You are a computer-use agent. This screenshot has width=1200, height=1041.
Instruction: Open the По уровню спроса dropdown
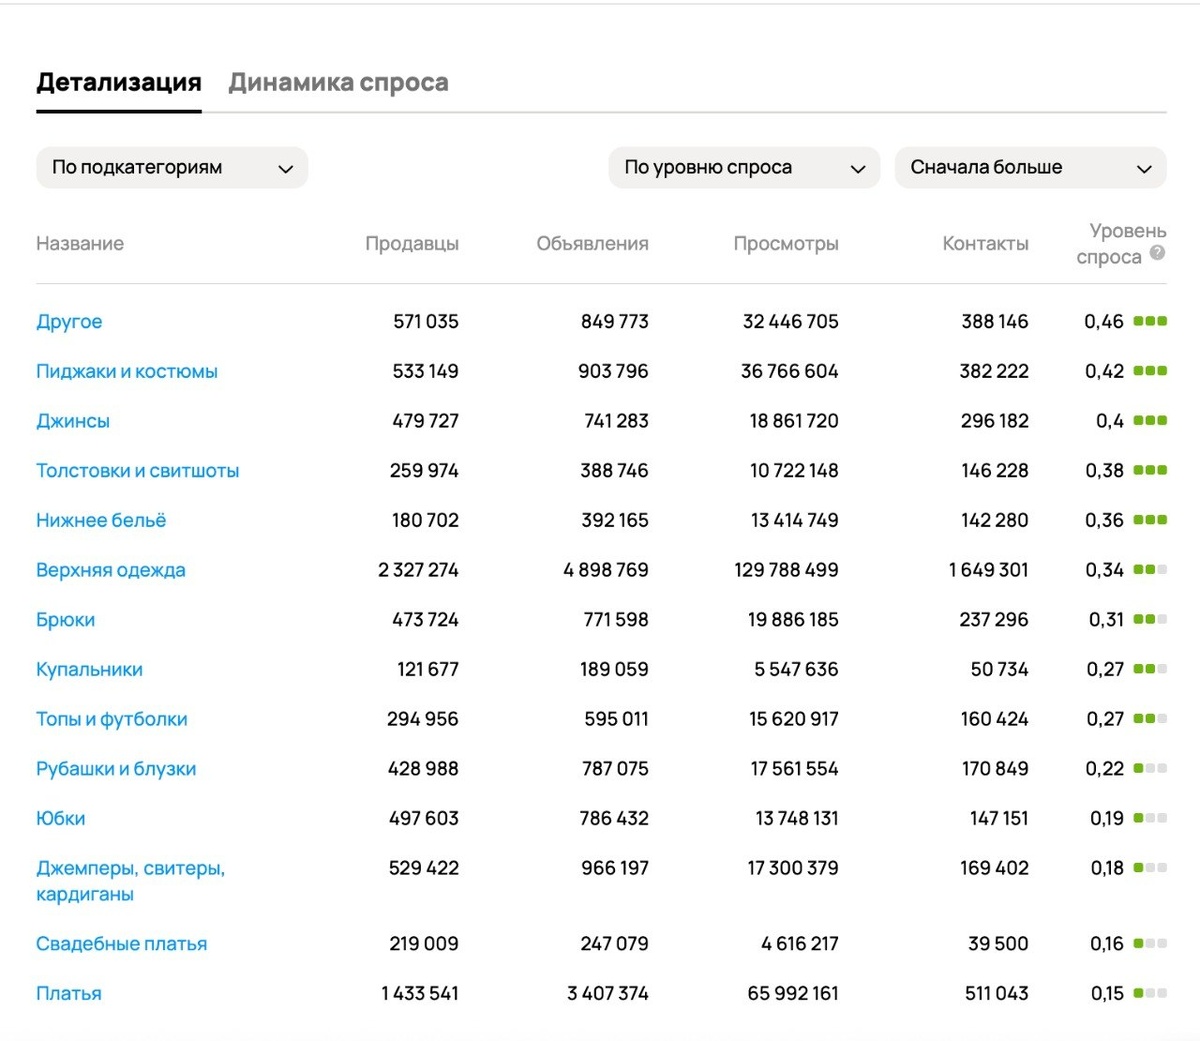pos(744,168)
